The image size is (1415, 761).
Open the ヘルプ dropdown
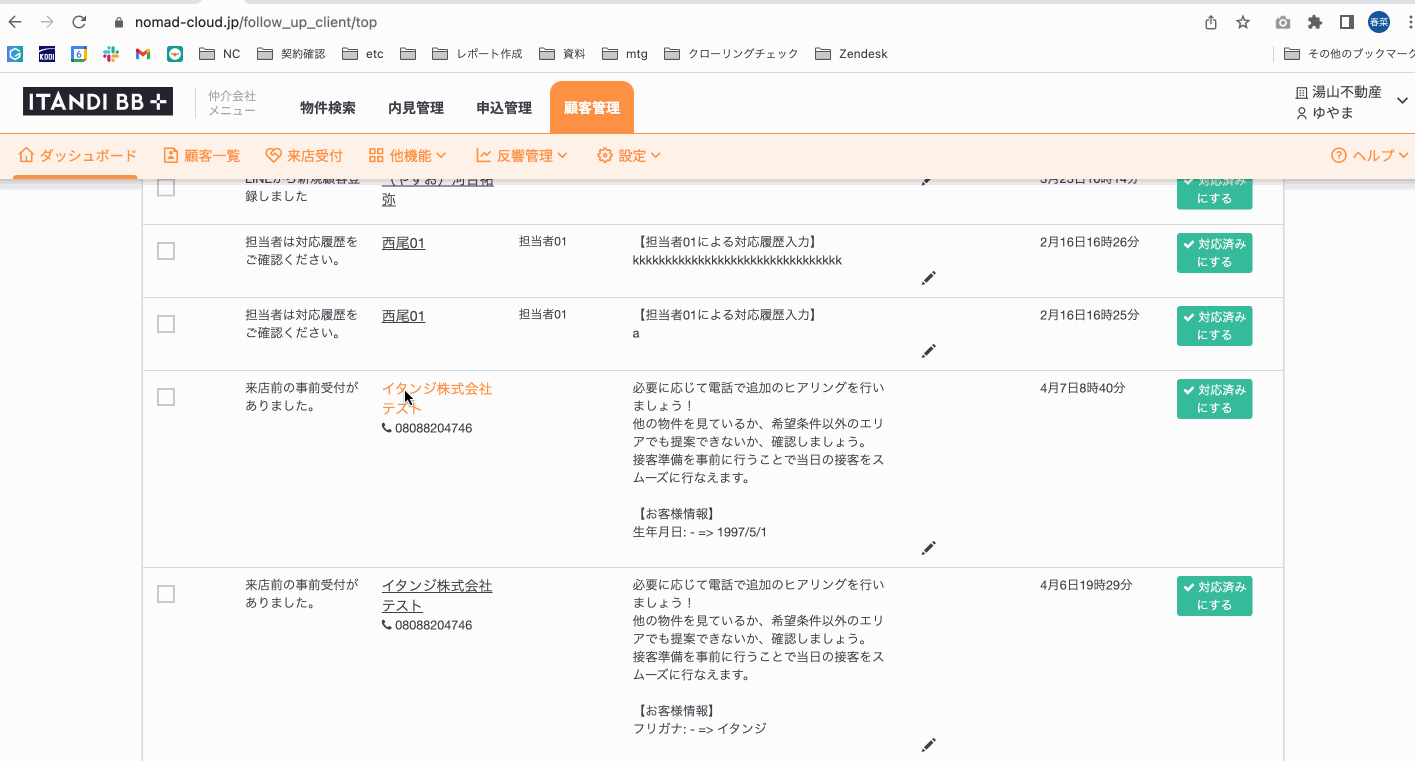click(1370, 156)
